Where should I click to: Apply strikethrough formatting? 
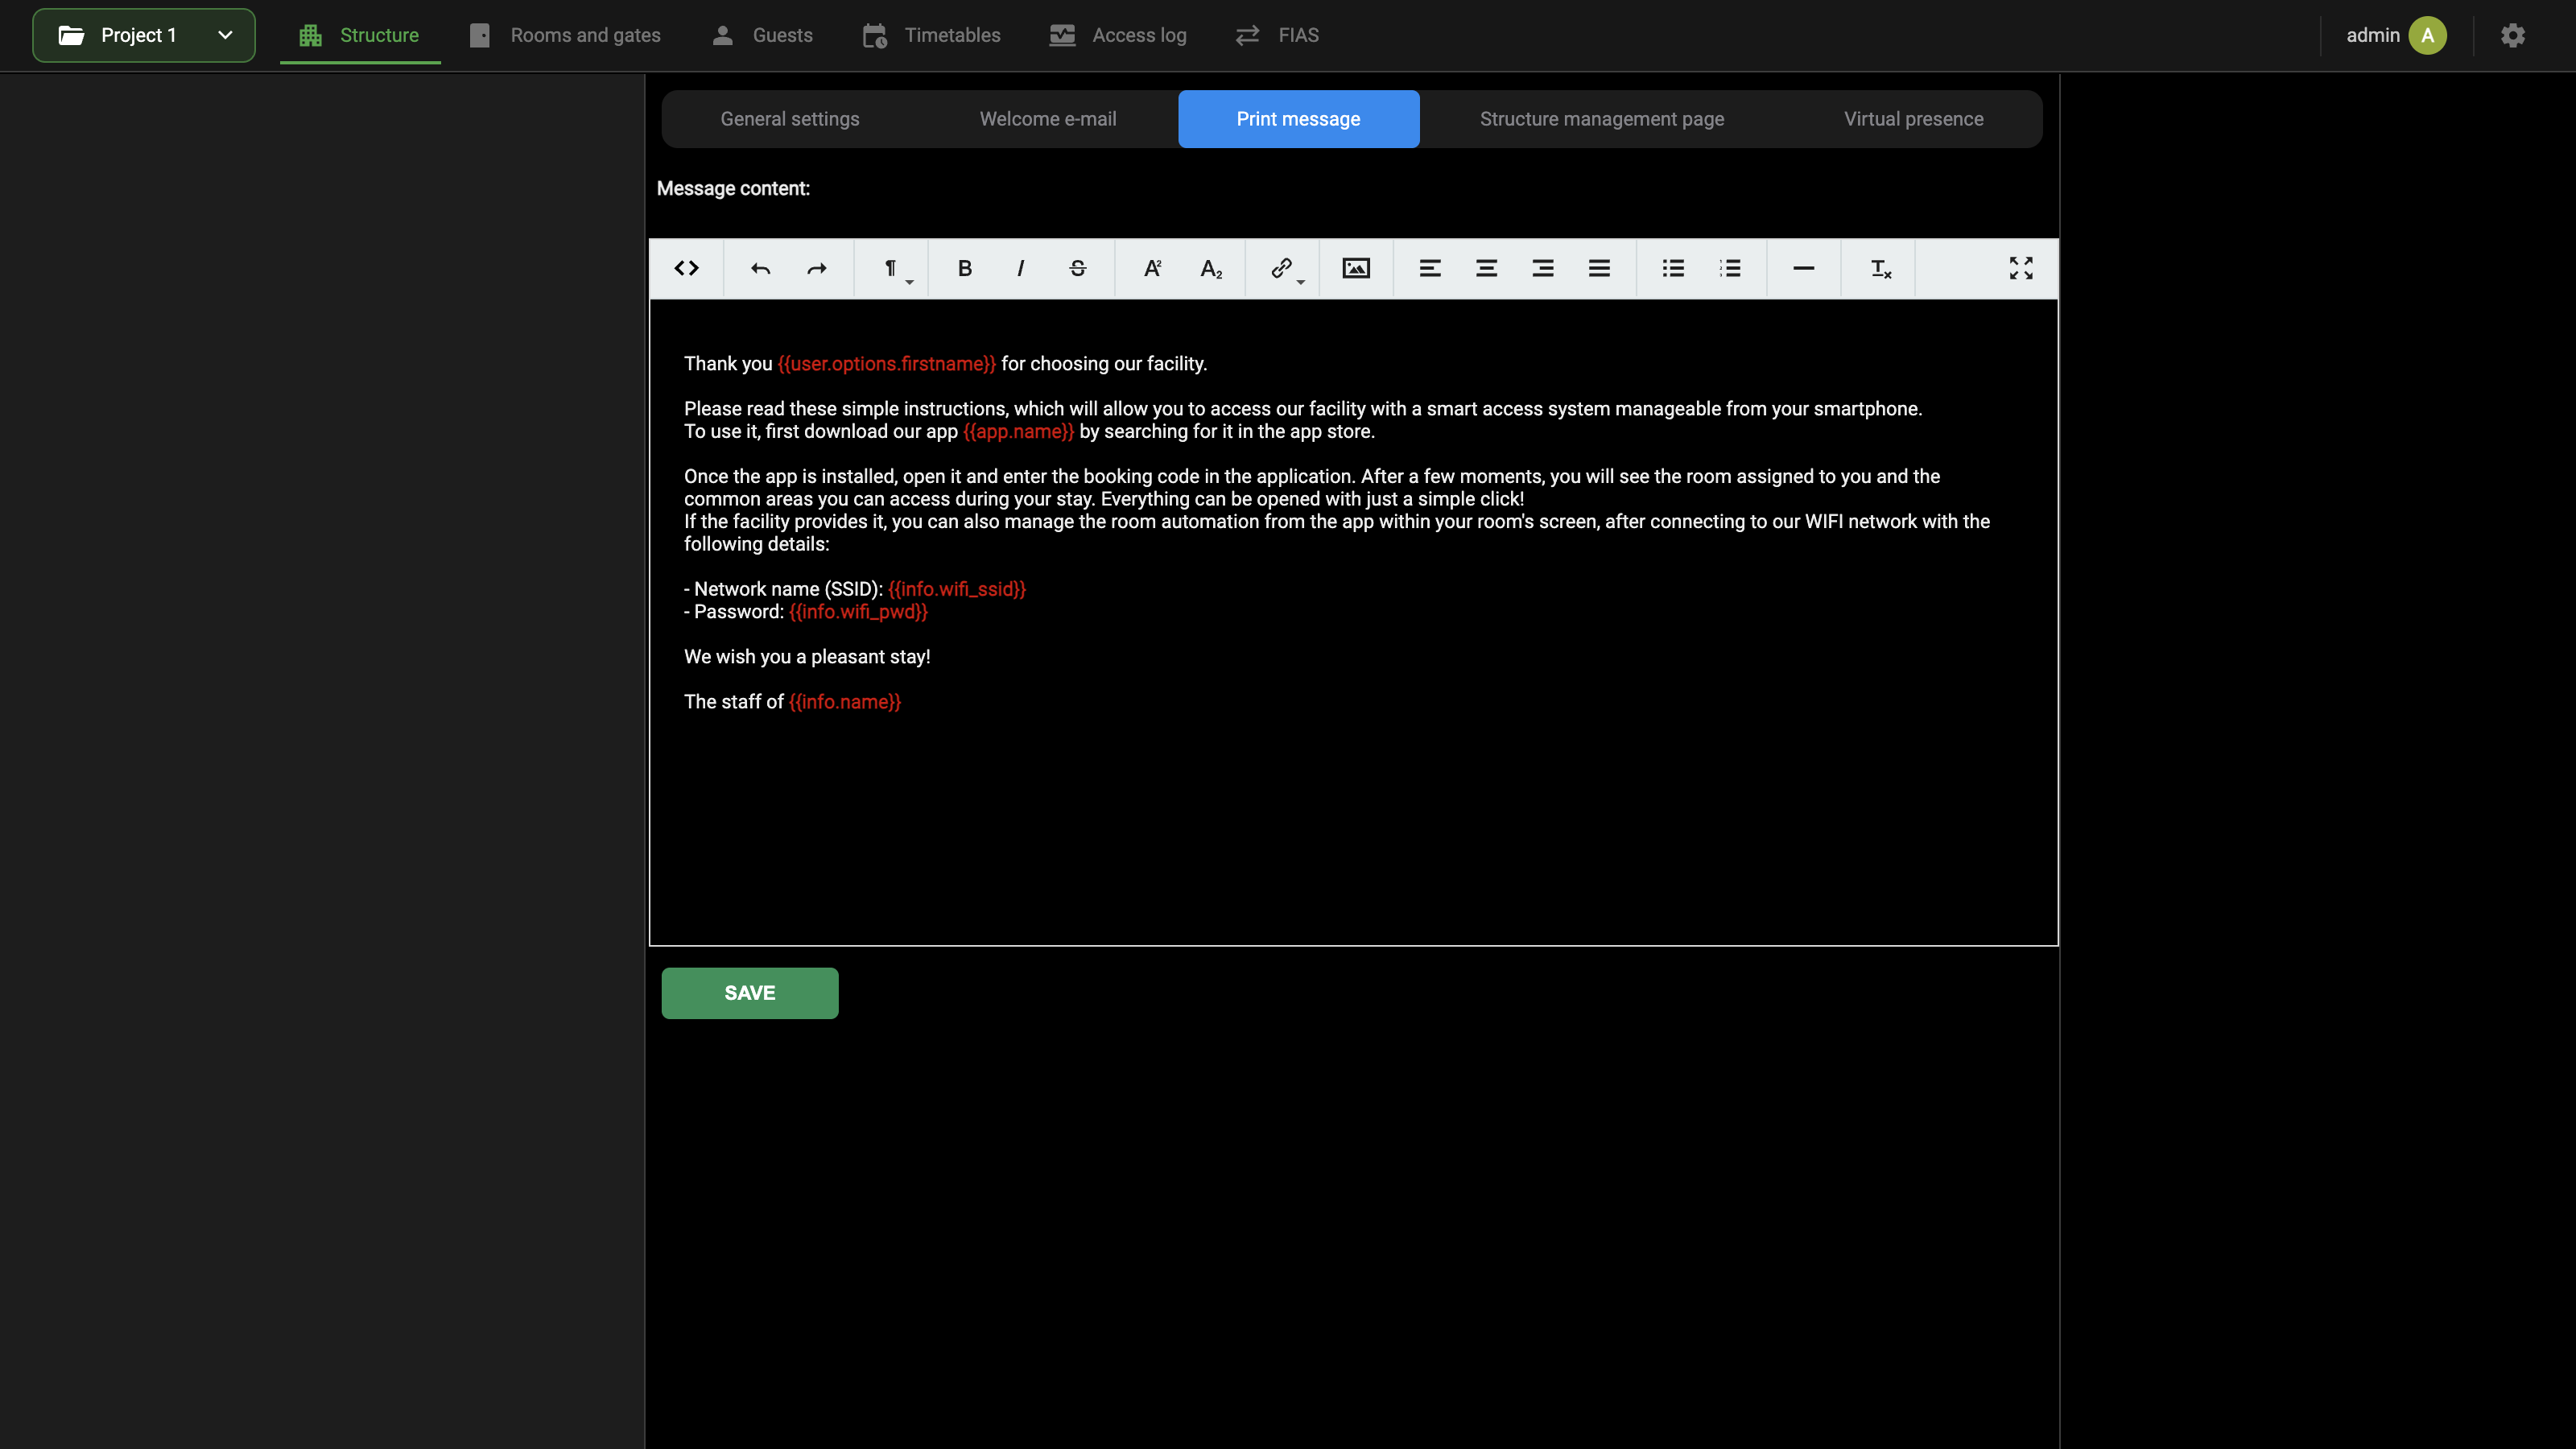[x=1078, y=268]
